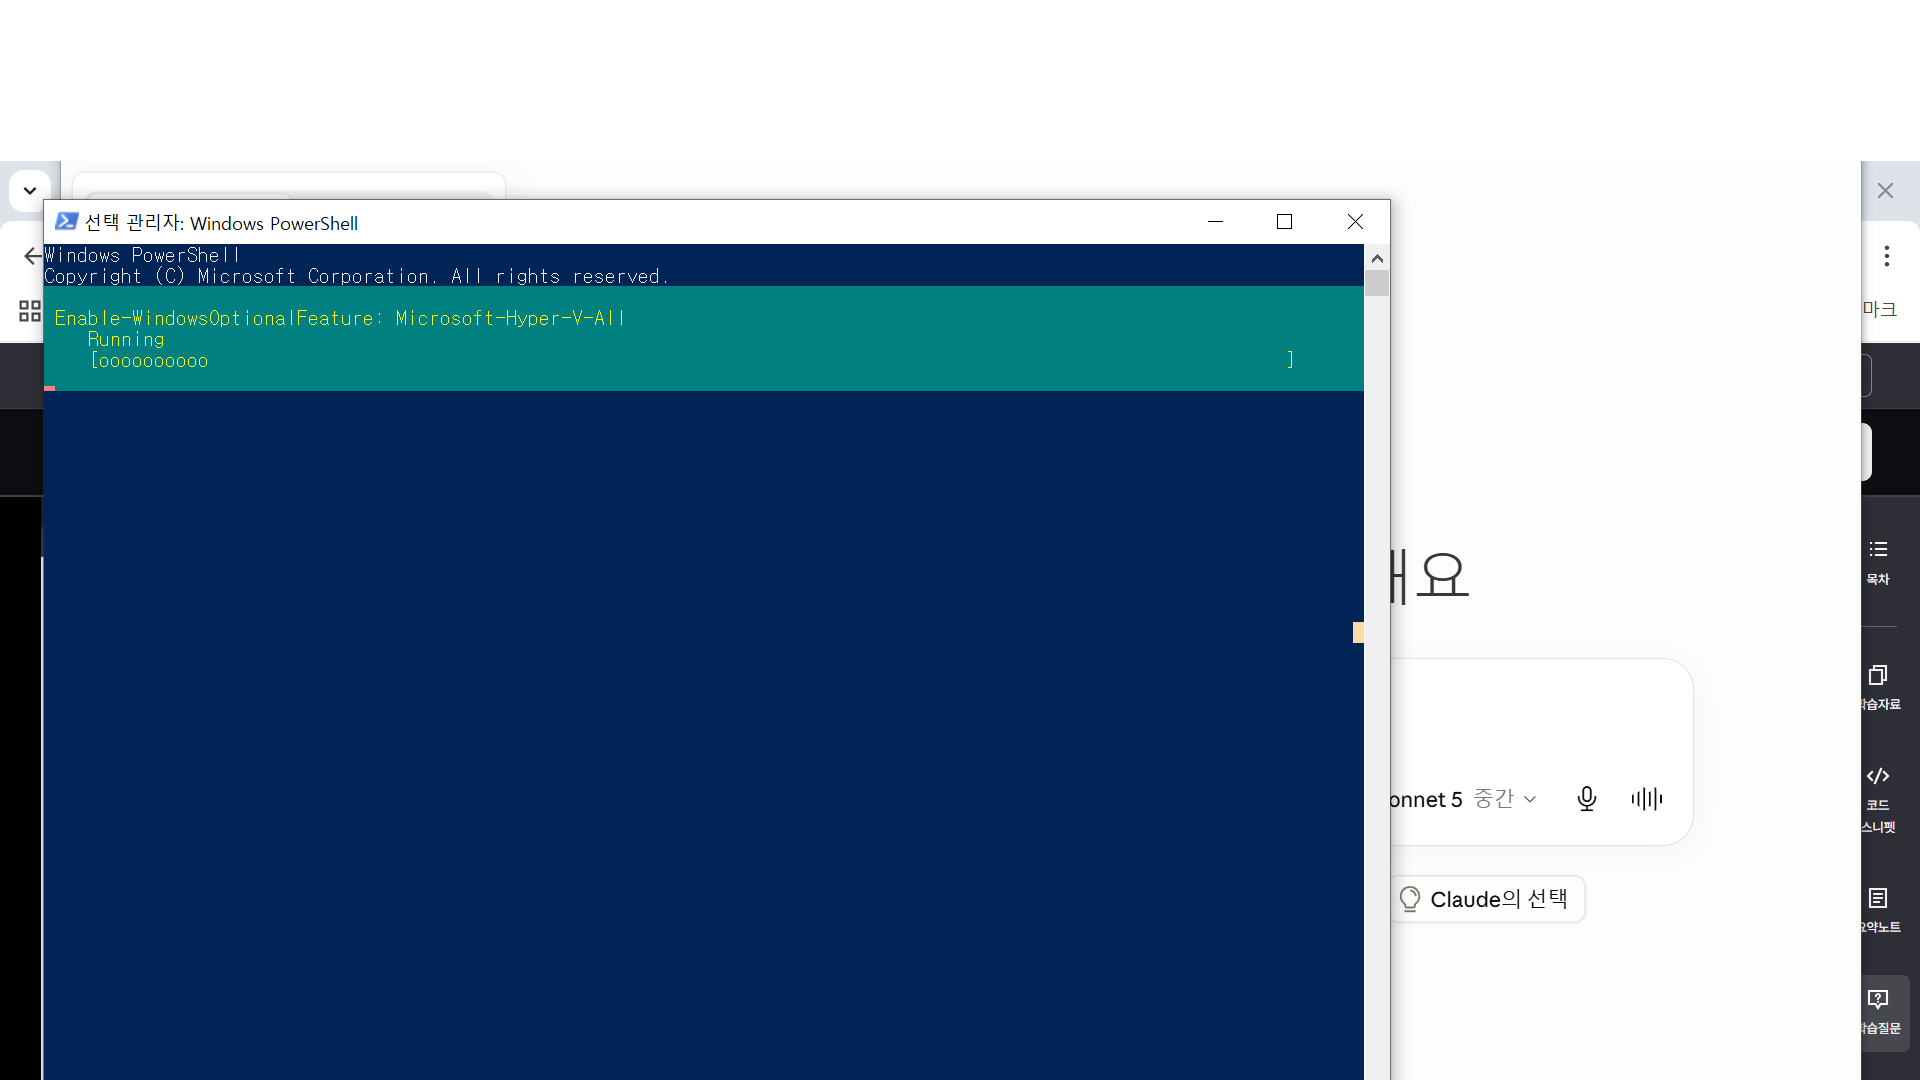Open the browser apps grid icon
The width and height of the screenshot is (1920, 1080).
tap(30, 311)
